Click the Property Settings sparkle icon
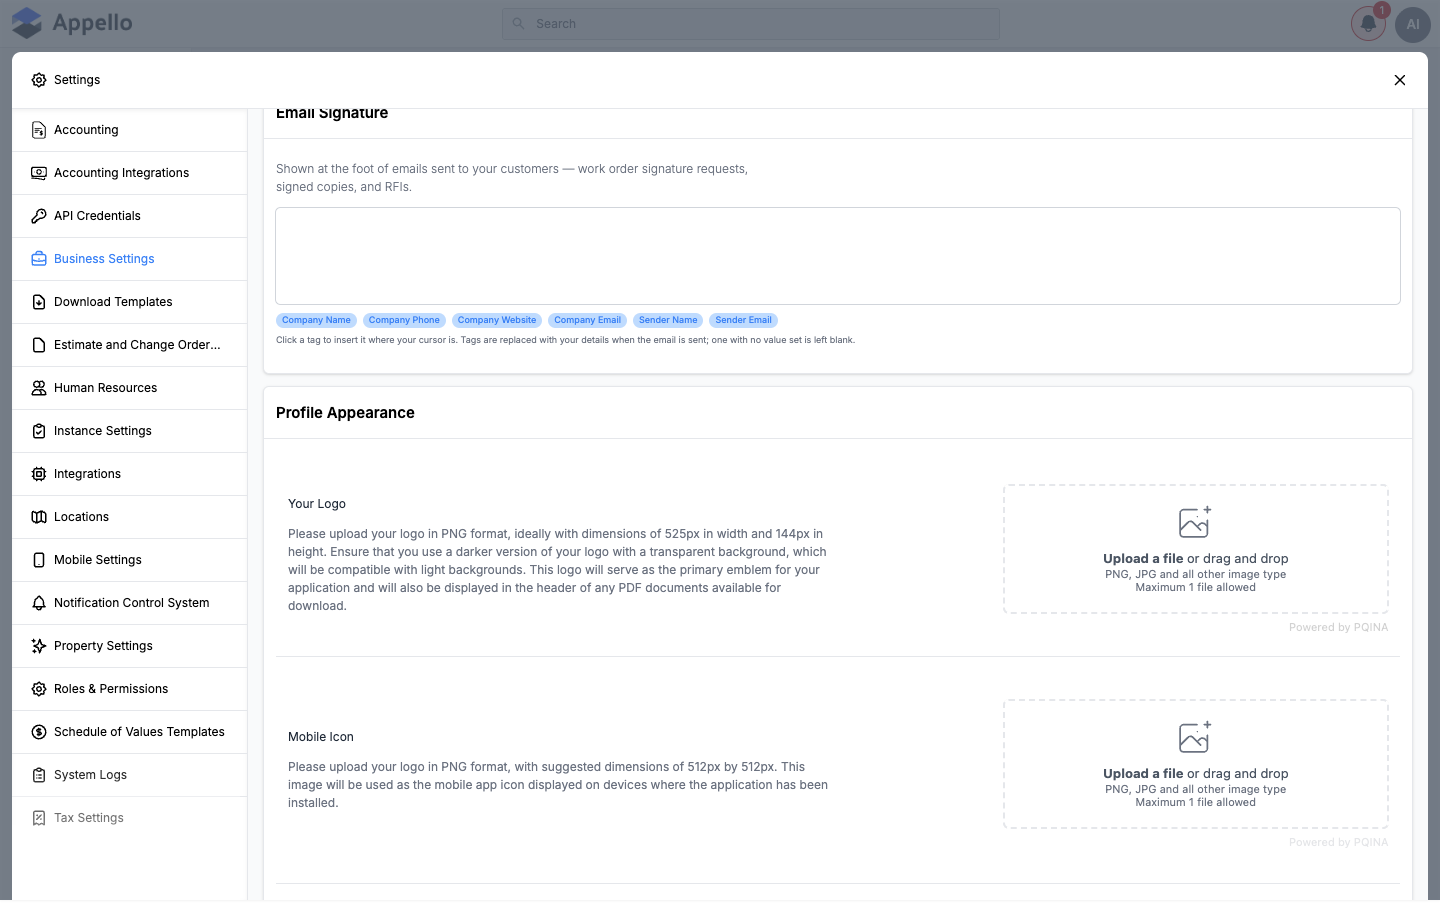 pyautogui.click(x=39, y=646)
